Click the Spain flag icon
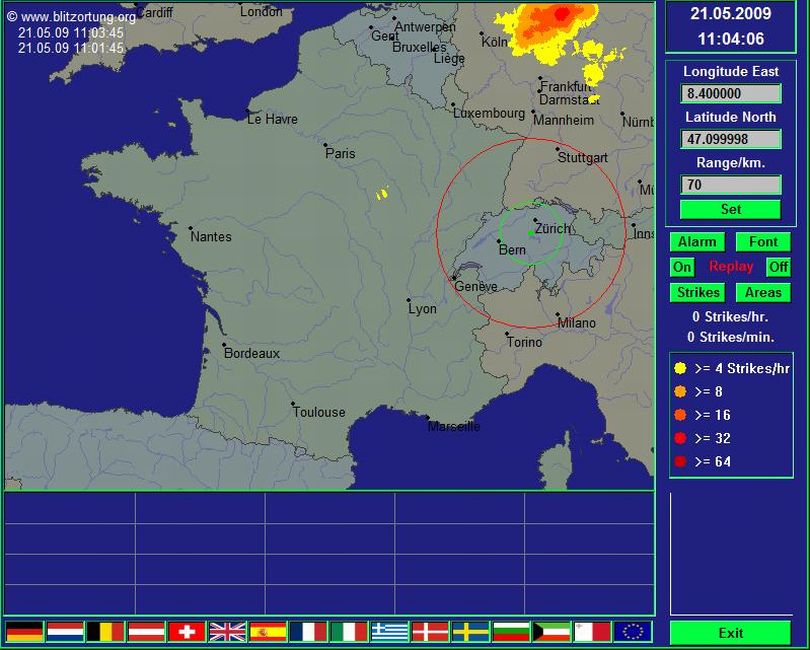This screenshot has height=650, width=810. tap(268, 631)
